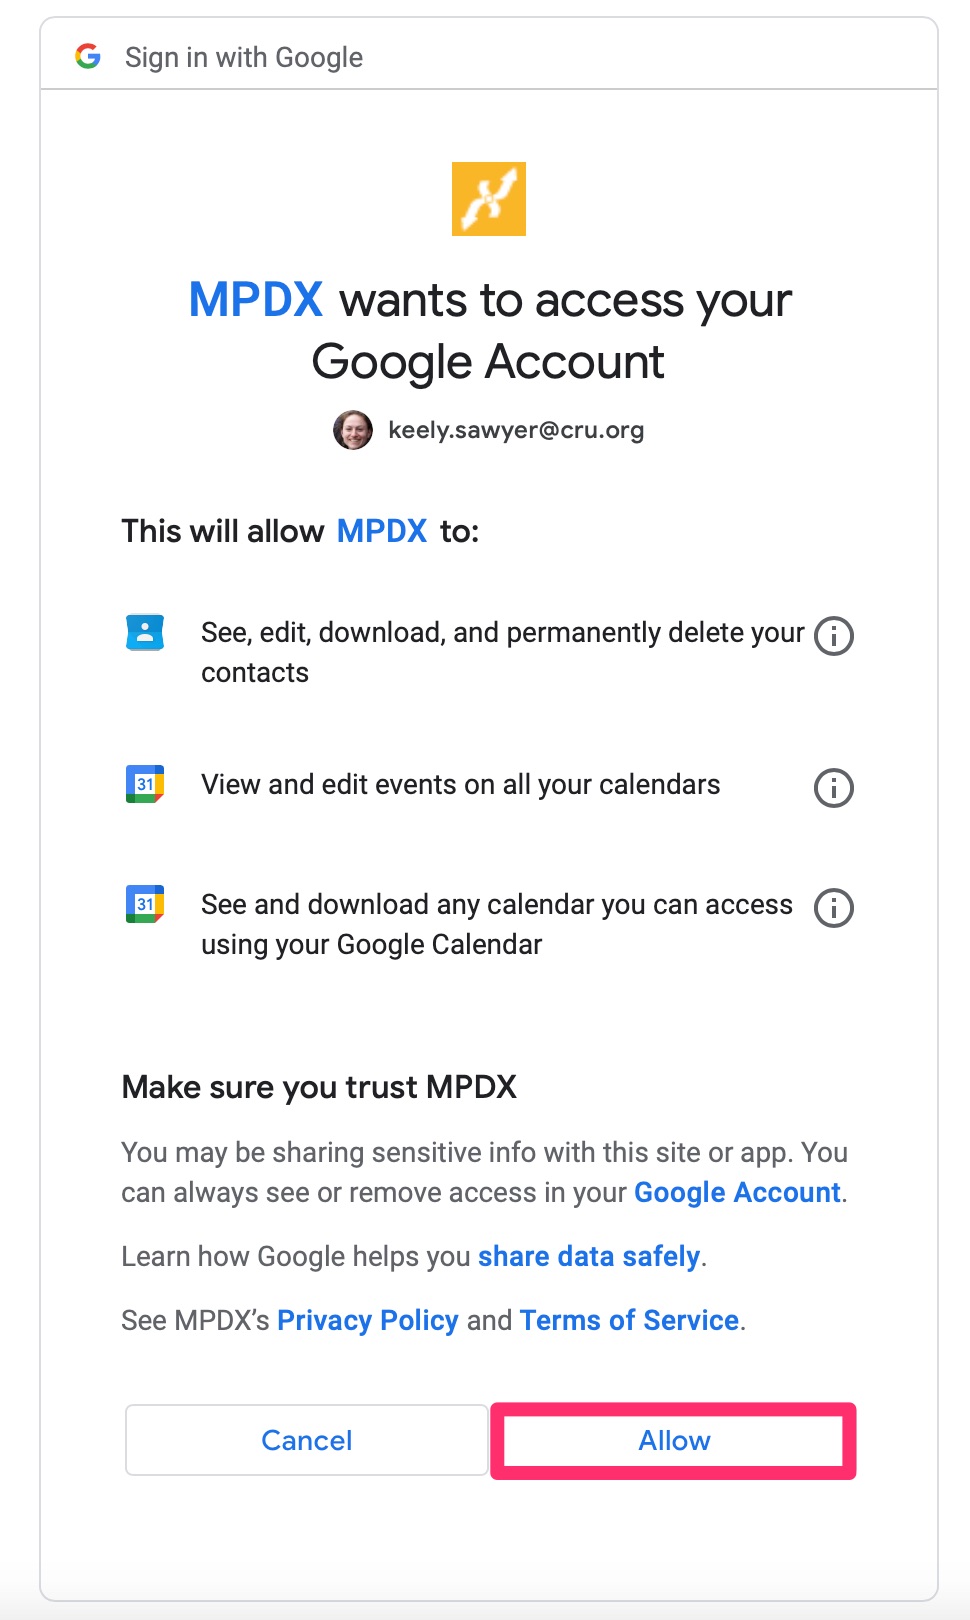Screen dimensions: 970x1620
Task: Open info for 'View and edit events'
Action: 834,788
